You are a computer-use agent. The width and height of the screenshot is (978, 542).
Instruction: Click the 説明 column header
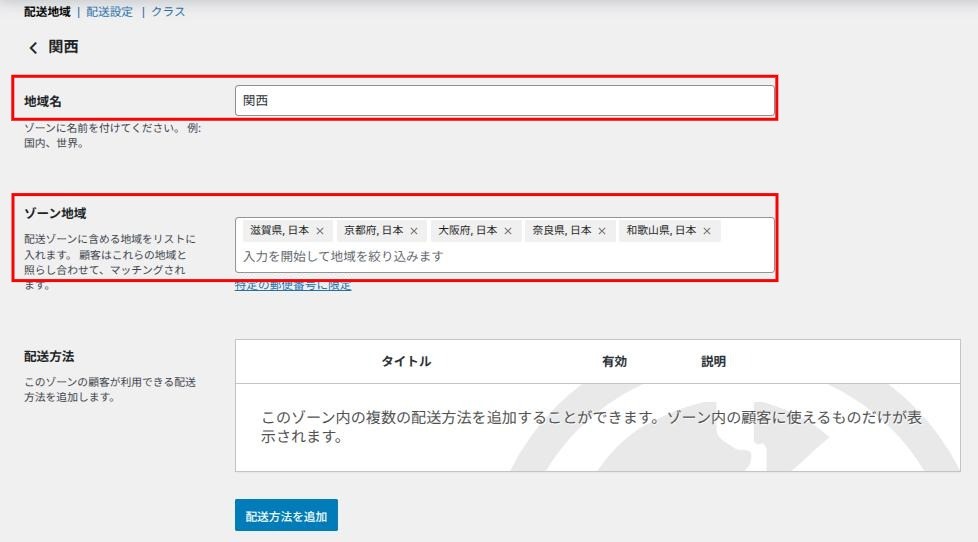pyautogui.click(x=713, y=361)
